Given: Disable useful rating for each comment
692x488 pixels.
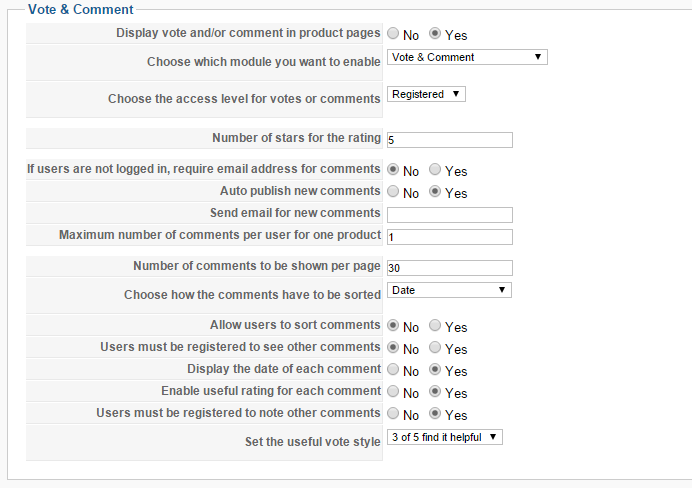Looking at the screenshot, I should 393,392.
